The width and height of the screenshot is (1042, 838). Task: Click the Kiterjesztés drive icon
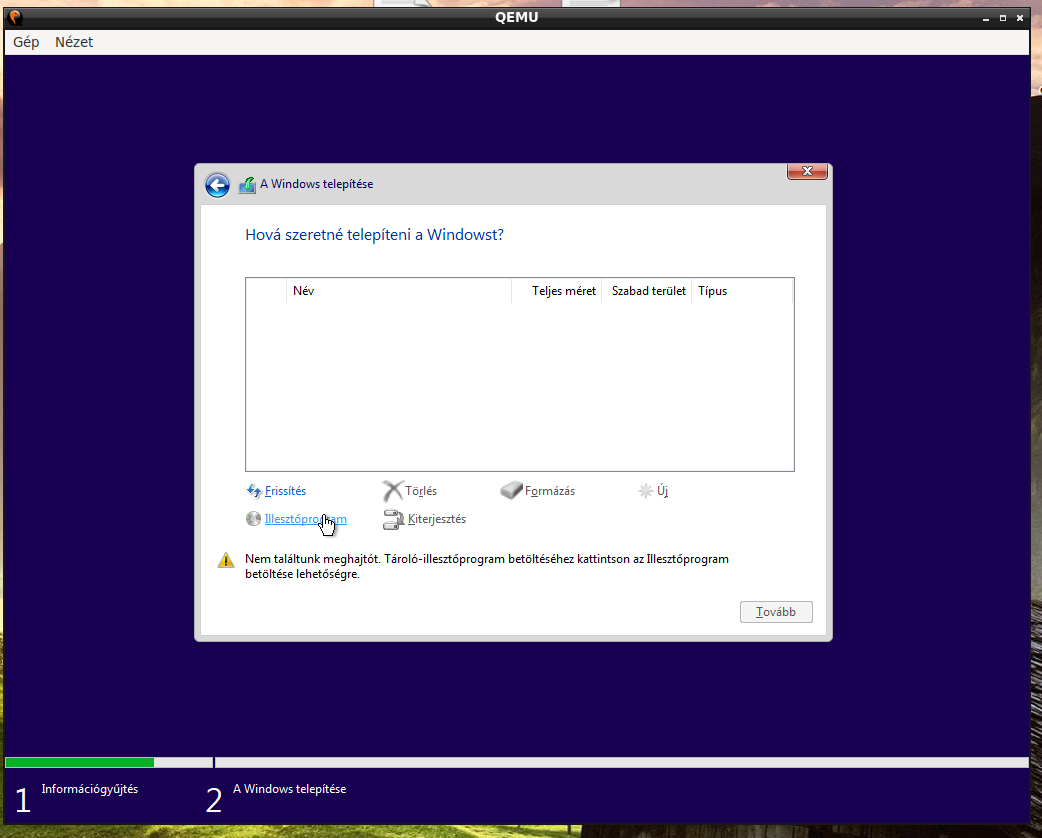click(393, 519)
